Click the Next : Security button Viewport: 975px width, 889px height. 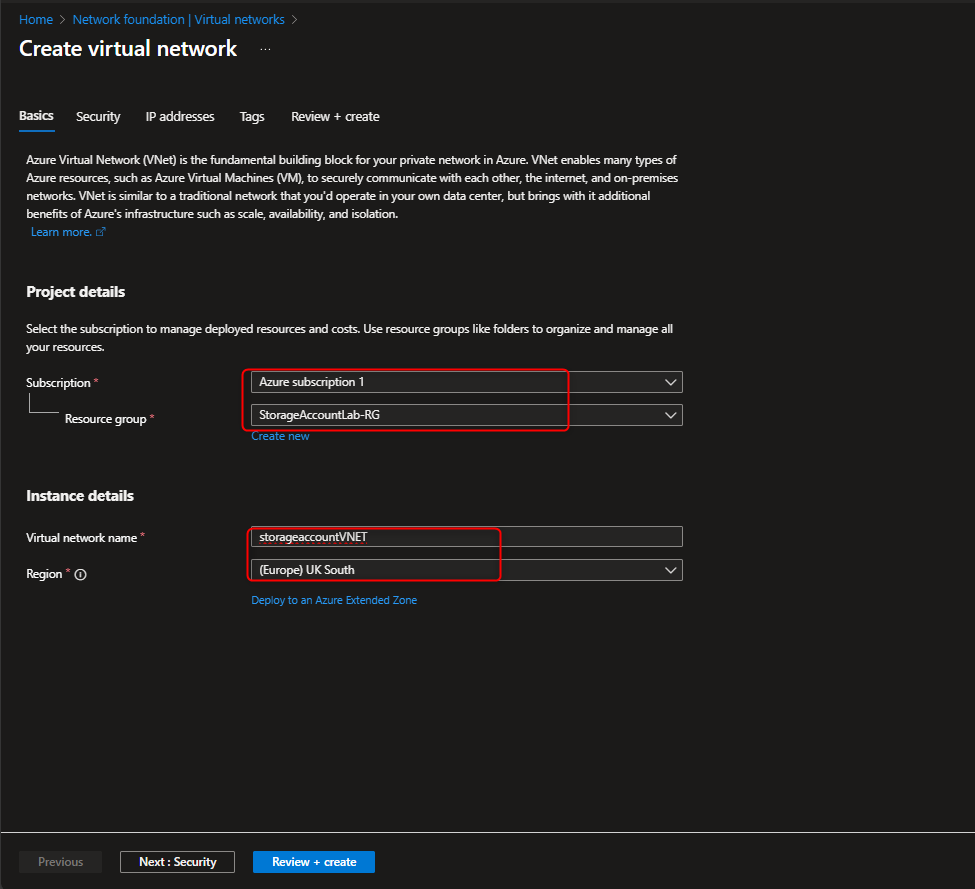click(177, 861)
